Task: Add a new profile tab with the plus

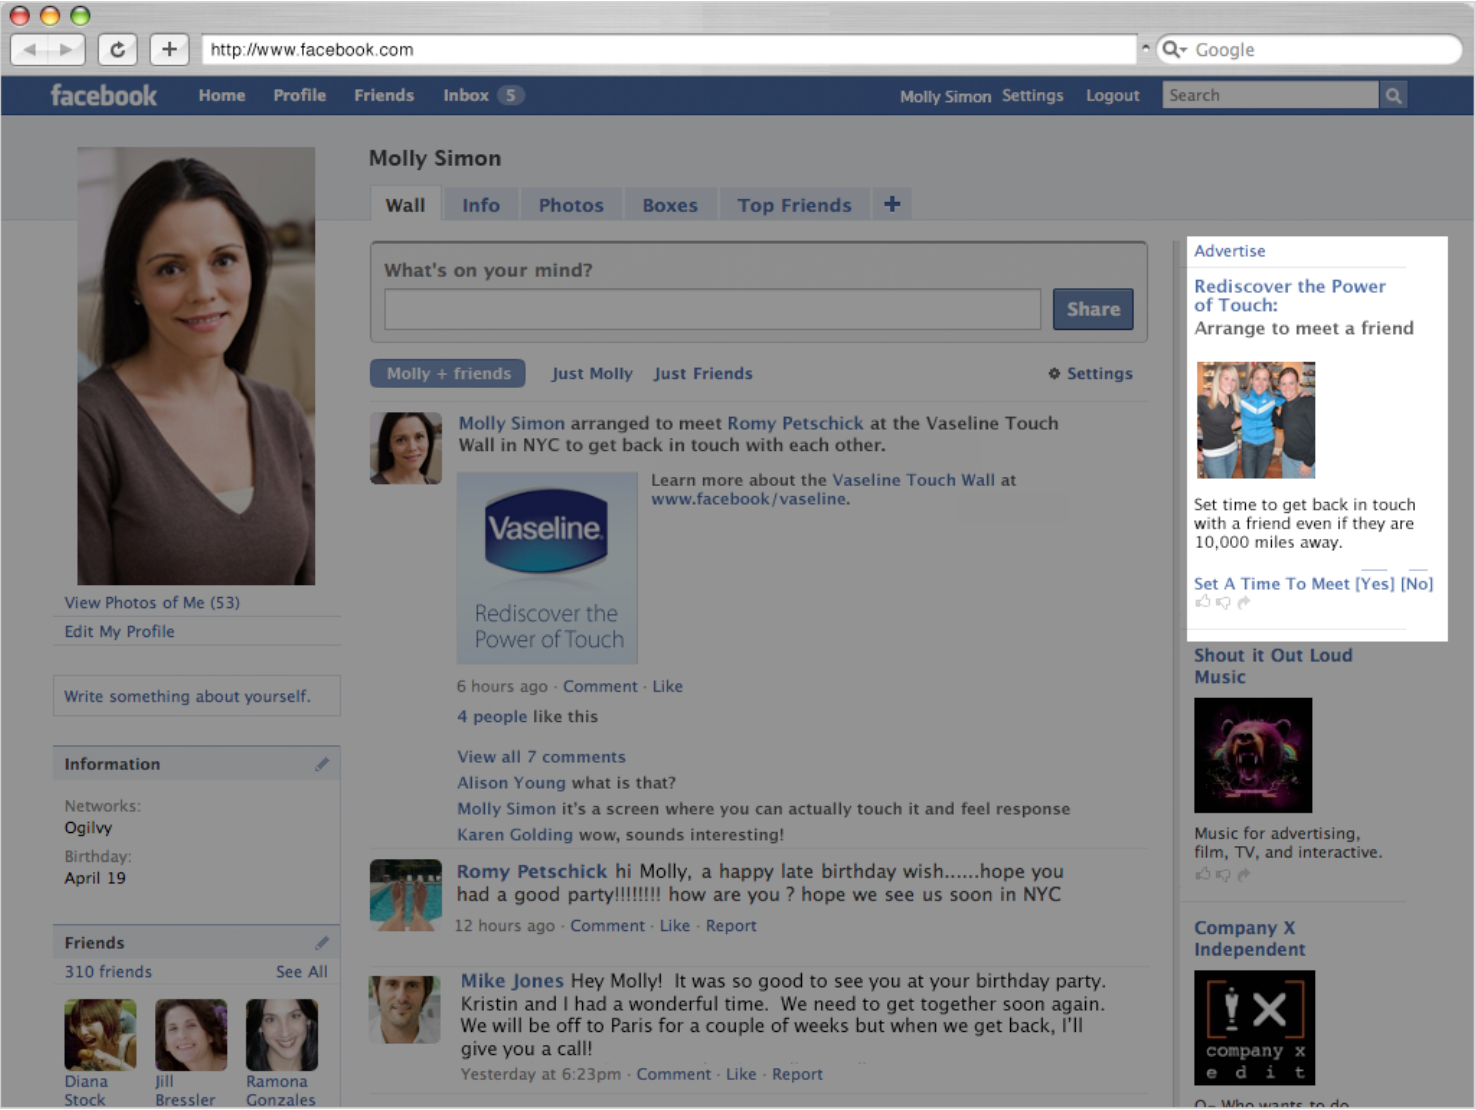Action: (892, 204)
